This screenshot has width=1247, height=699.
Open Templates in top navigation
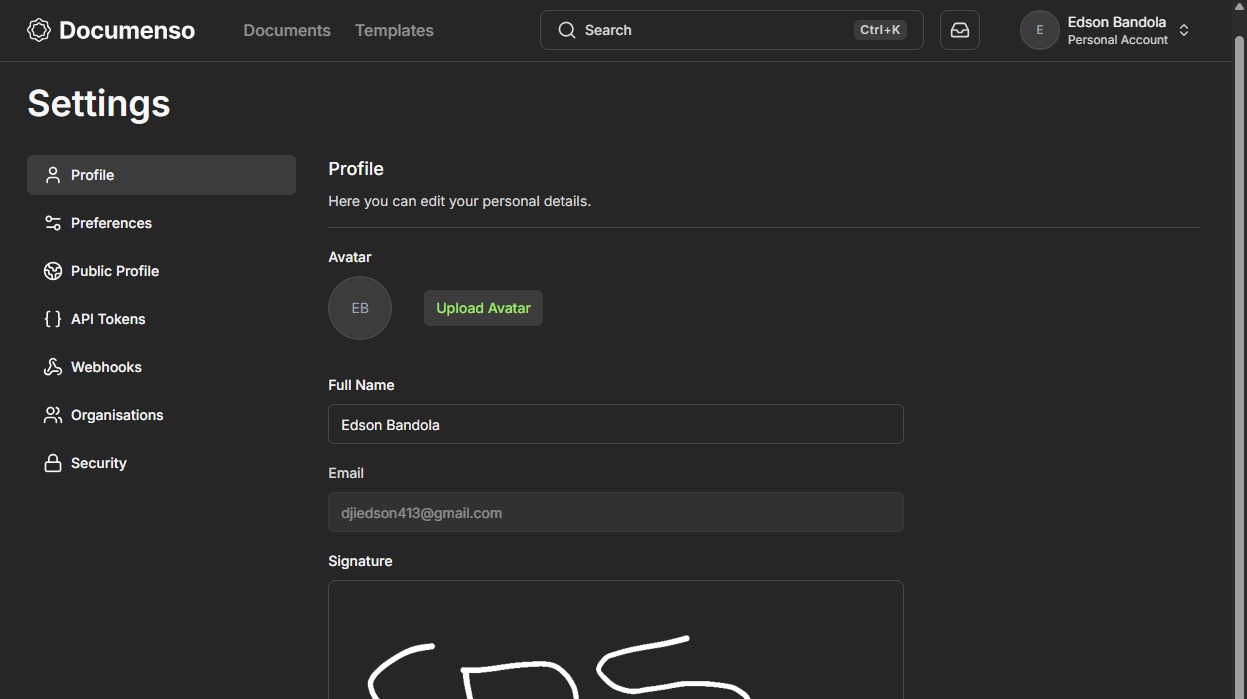pyautogui.click(x=394, y=30)
